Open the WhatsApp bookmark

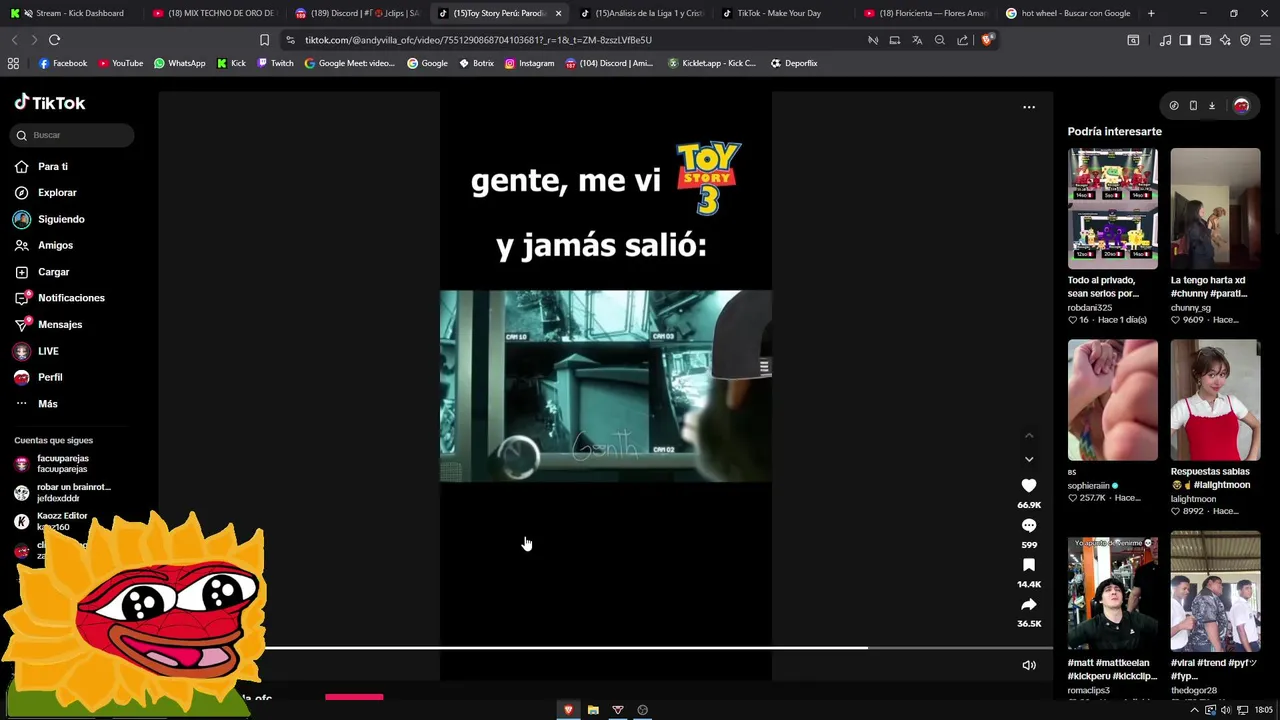tap(179, 63)
